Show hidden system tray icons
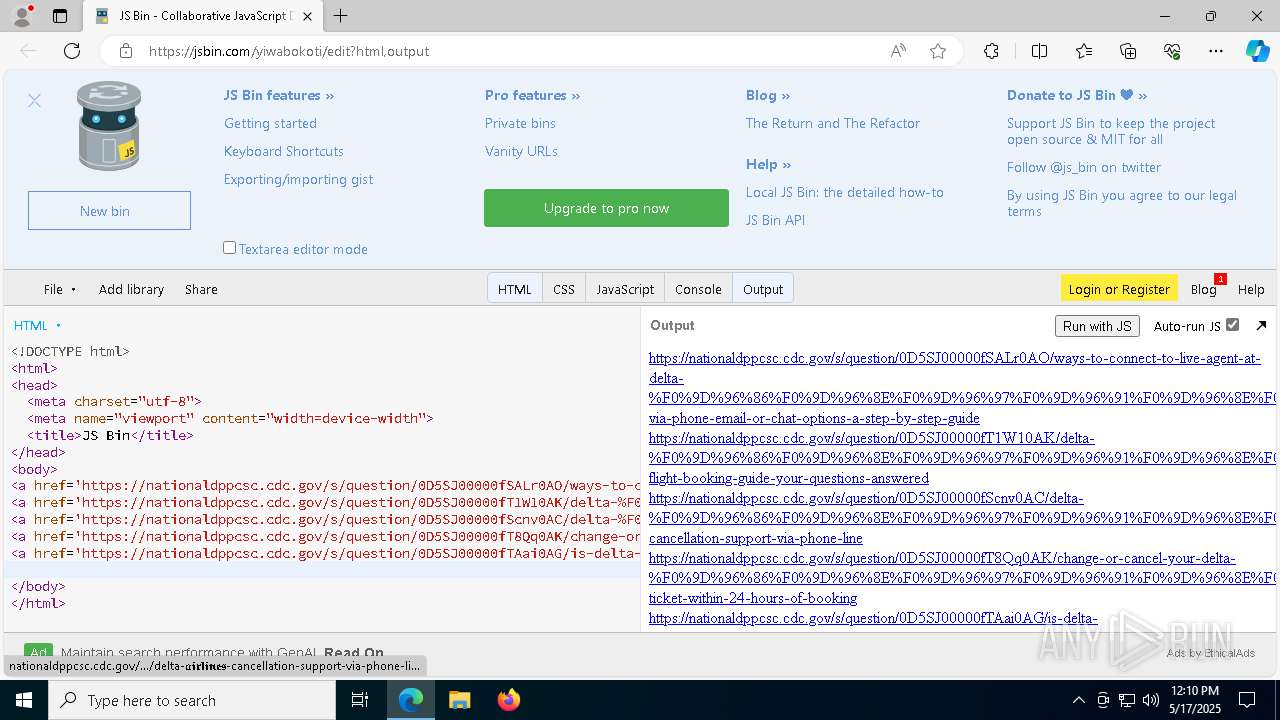The image size is (1280, 720). 1078,700
